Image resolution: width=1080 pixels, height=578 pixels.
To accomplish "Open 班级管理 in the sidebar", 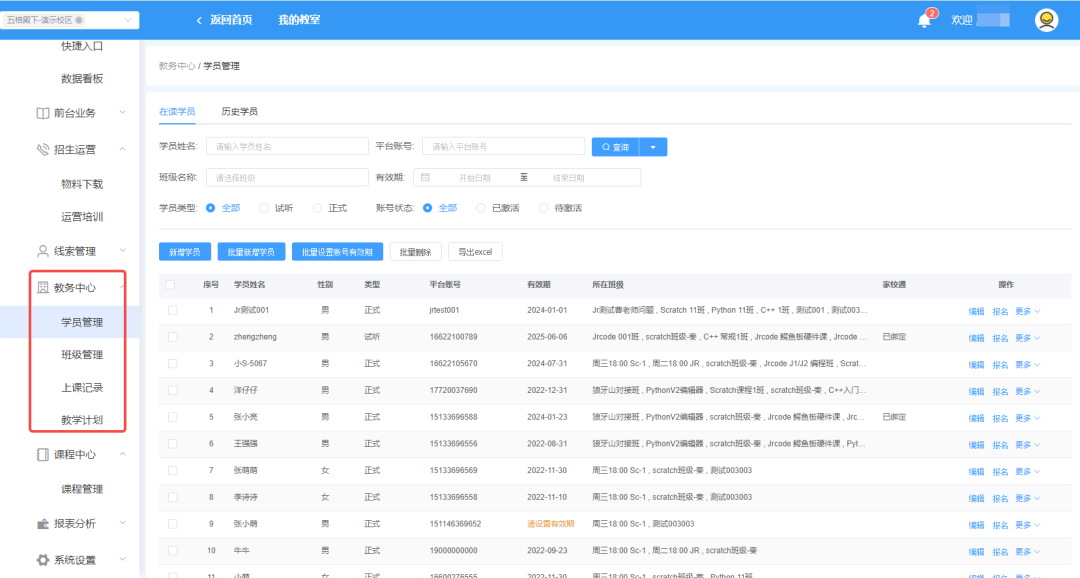I will click(x=82, y=355).
